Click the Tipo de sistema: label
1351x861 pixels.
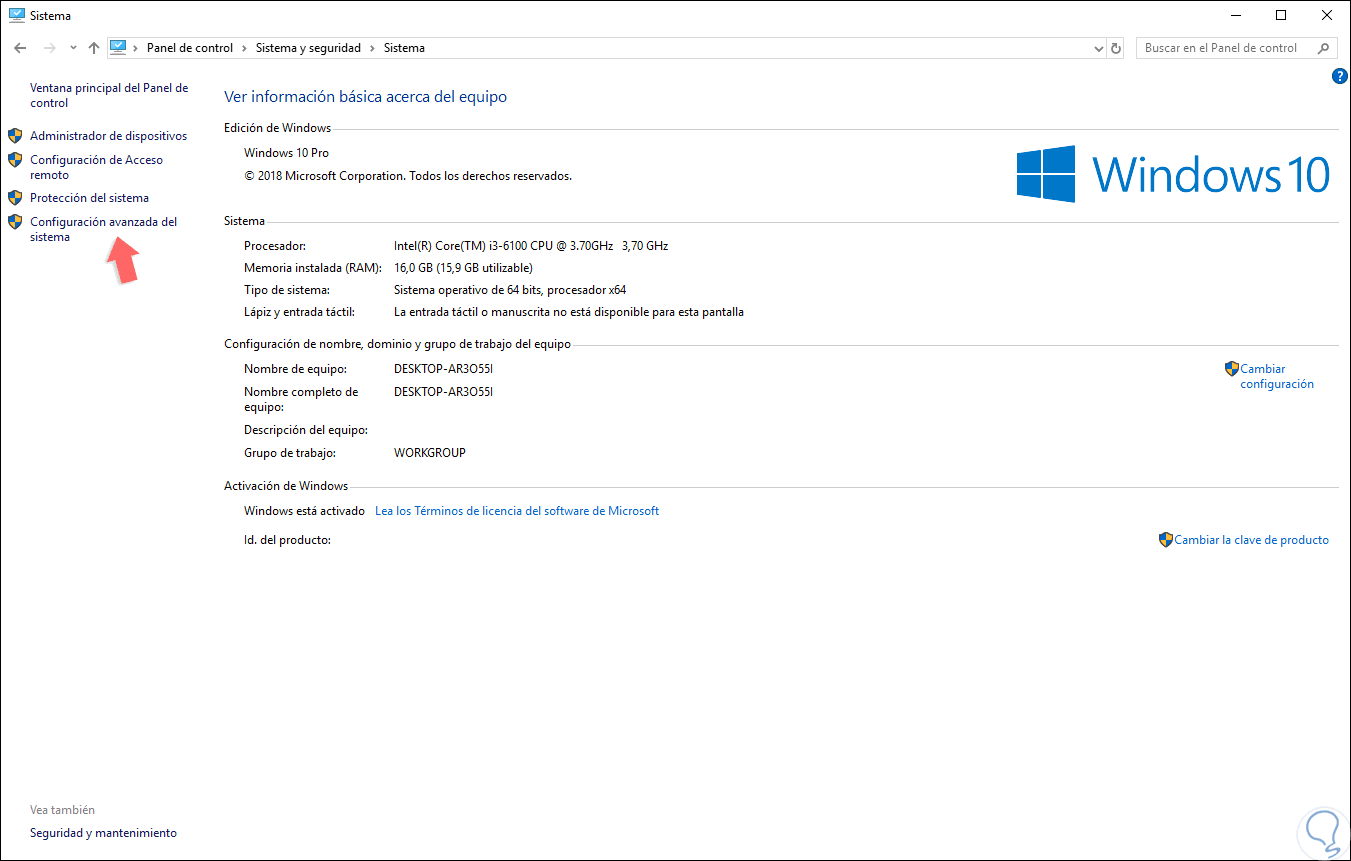(287, 290)
